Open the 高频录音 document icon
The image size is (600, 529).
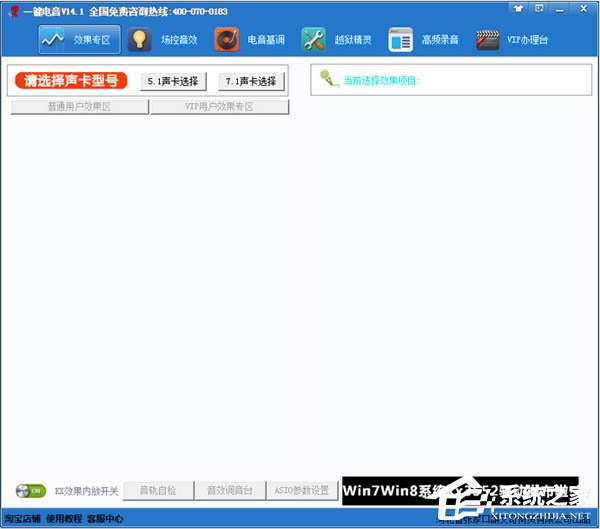pyautogui.click(x=400, y=39)
